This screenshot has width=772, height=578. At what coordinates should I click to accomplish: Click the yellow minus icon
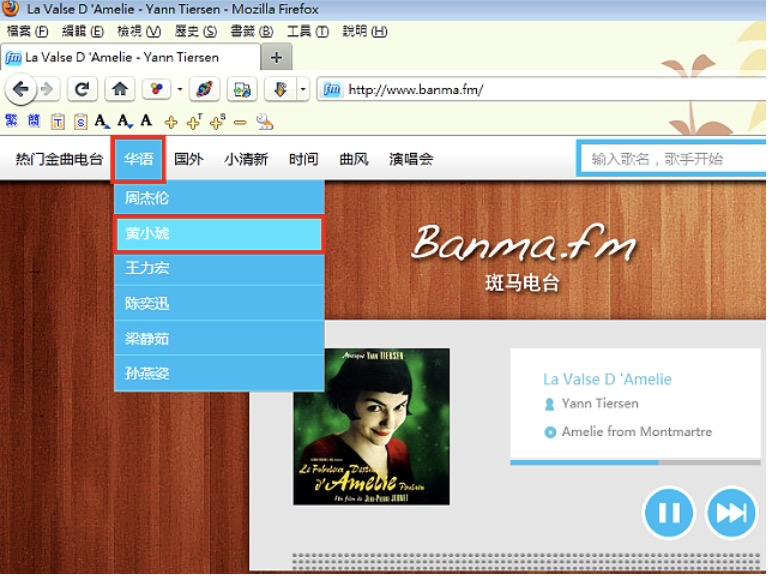coord(240,122)
